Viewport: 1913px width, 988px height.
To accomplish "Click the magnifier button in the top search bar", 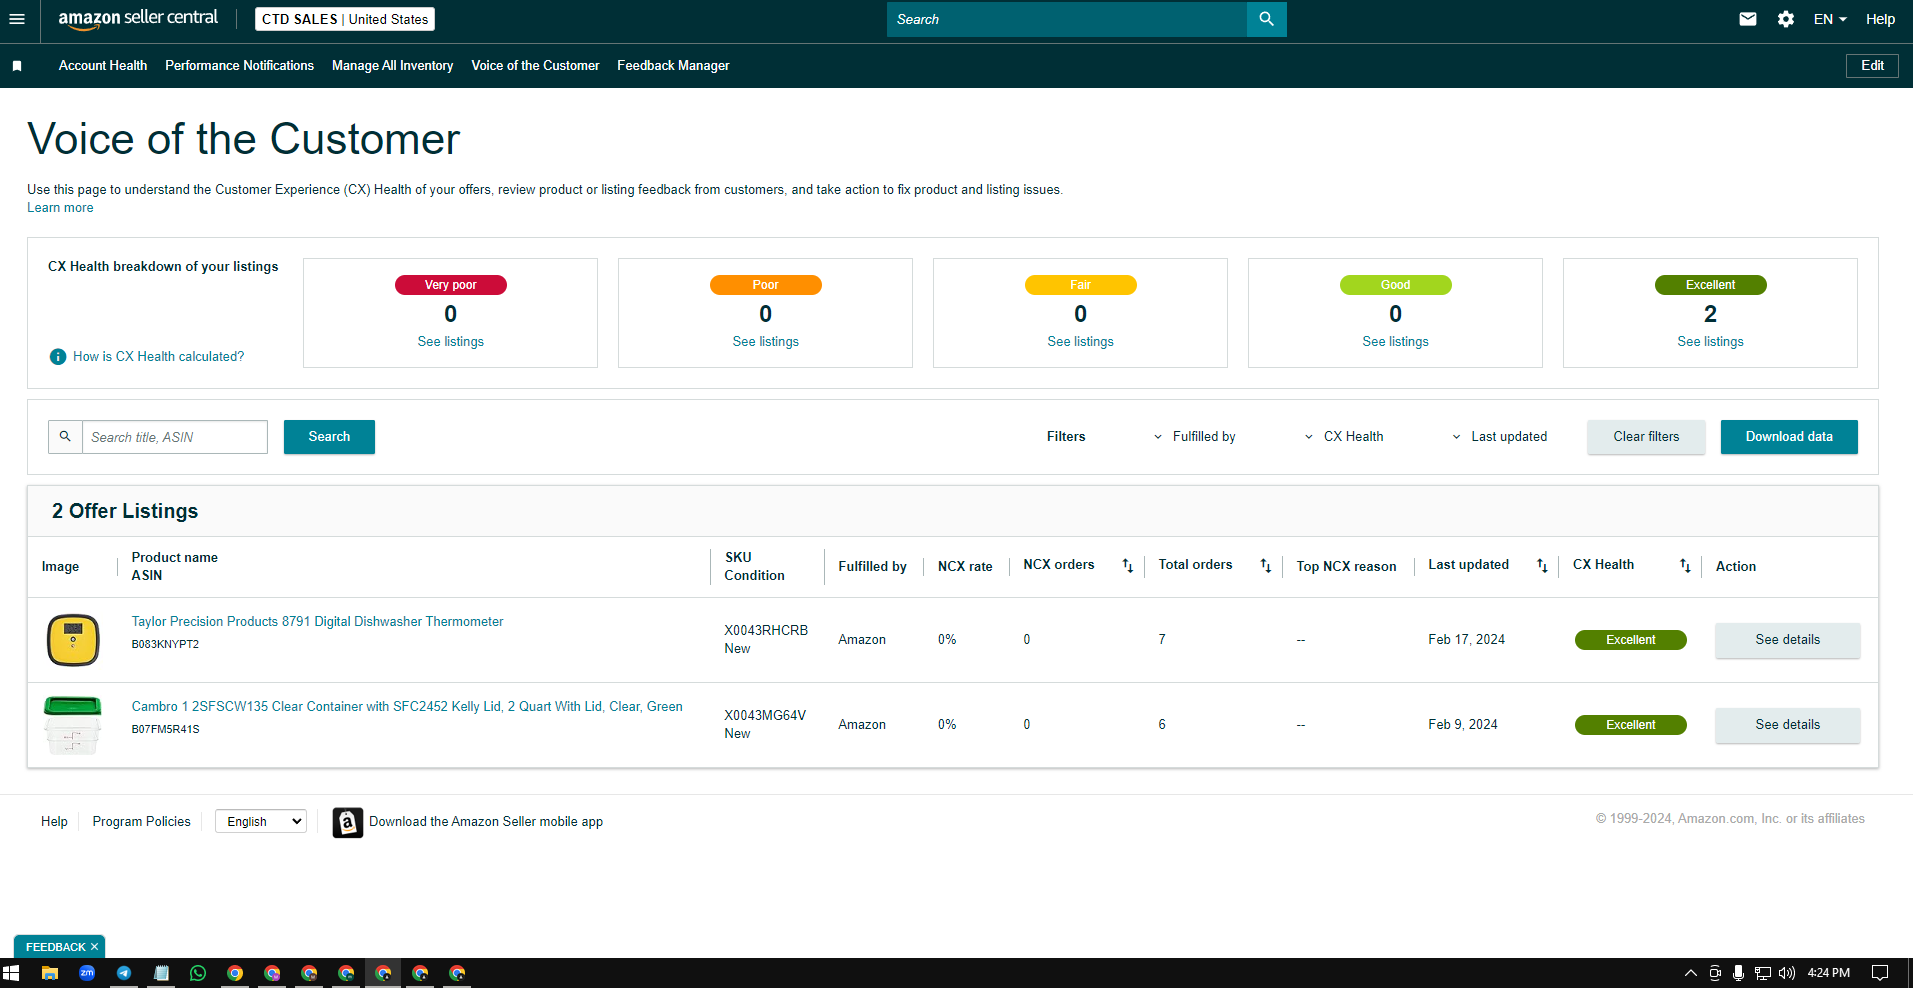I will click(x=1266, y=19).
